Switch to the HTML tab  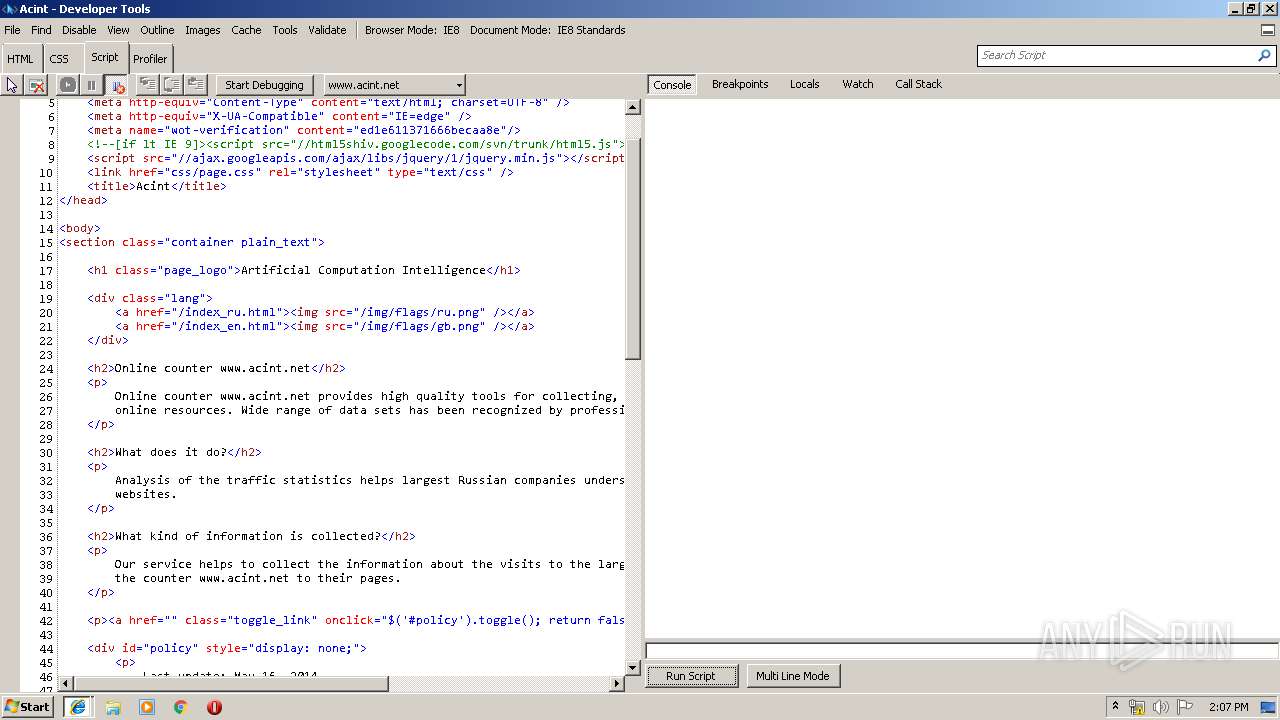[20, 59]
